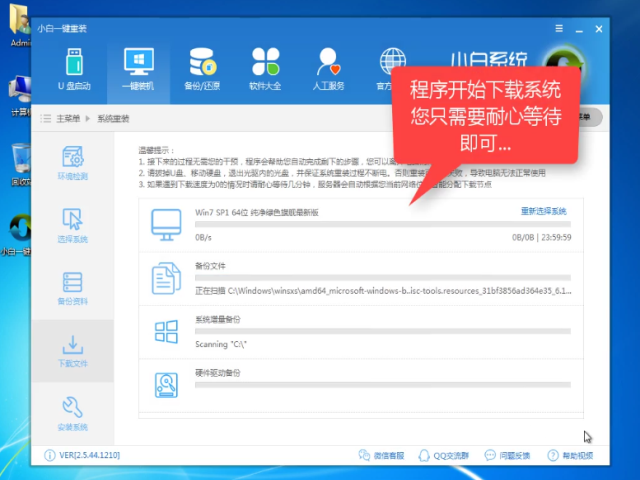Select 下载文件 step in sidebar

73,350
